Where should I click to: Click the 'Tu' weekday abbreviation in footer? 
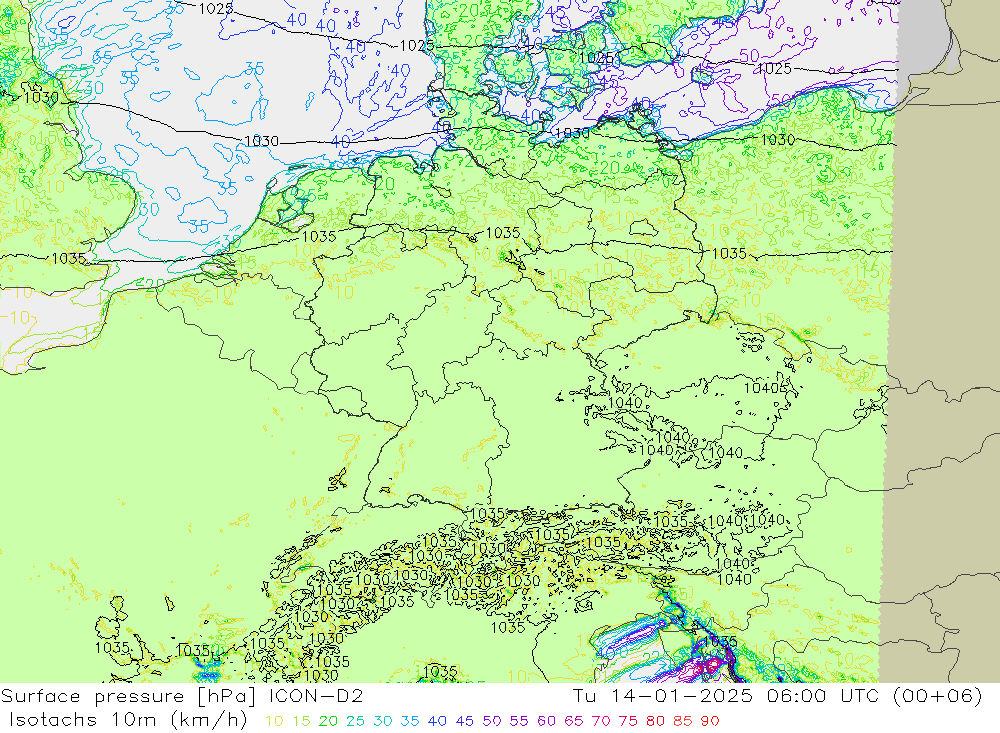coord(585,696)
